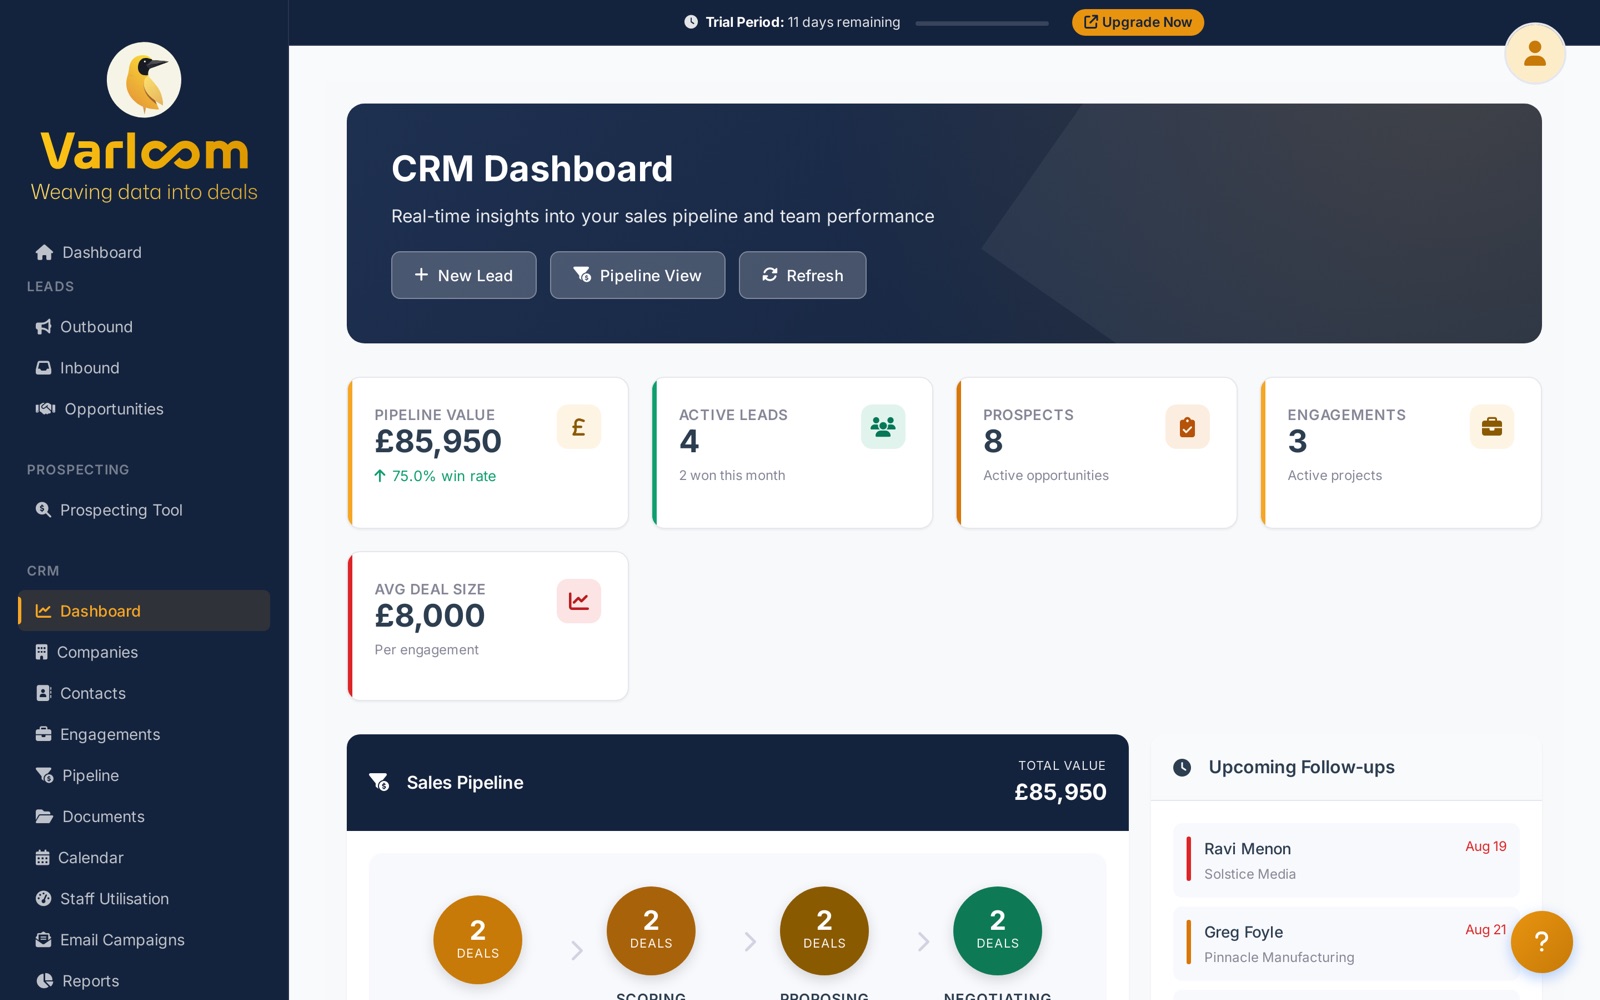Click the Documents folder icon
1600x1000 pixels.
[x=44, y=816]
